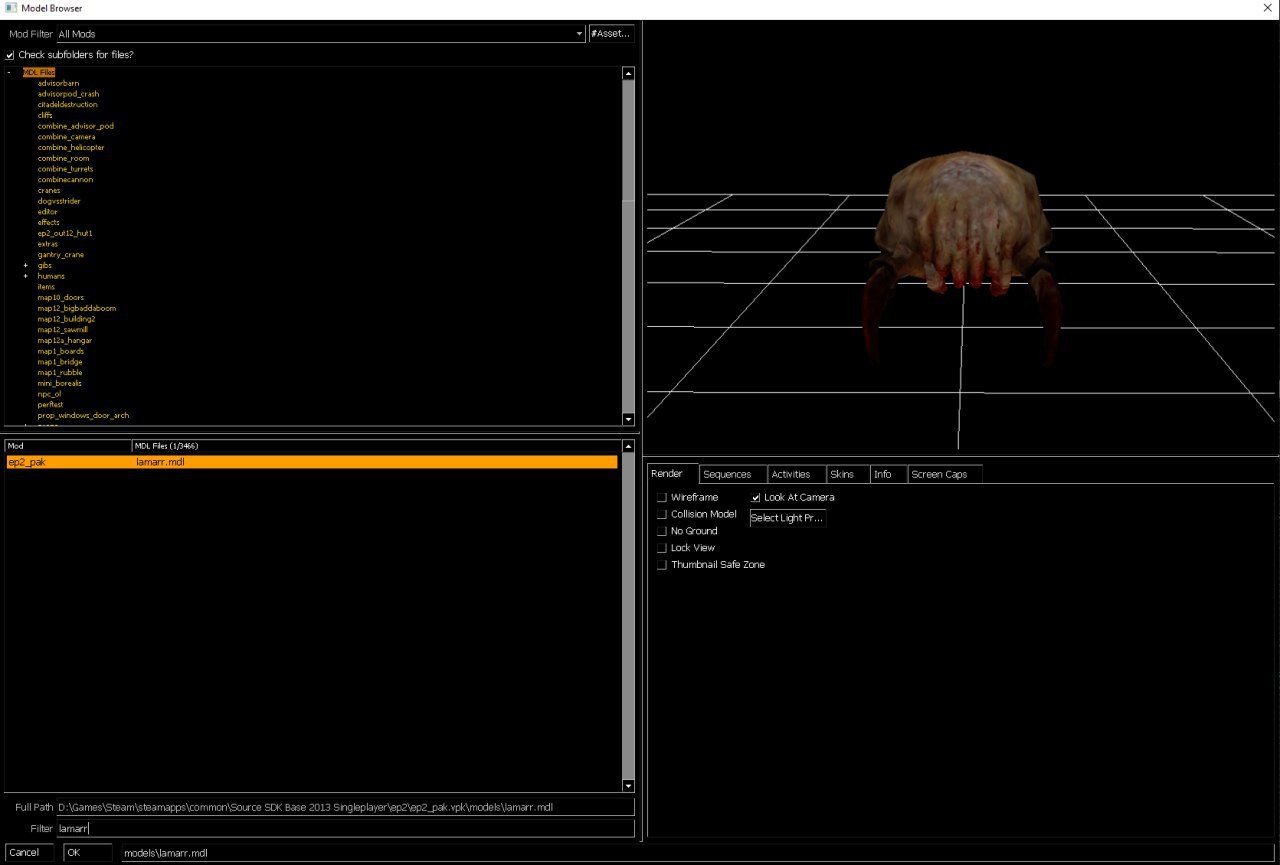Click the models\lamarr.mdl path field
1280x865 pixels.
(698, 853)
